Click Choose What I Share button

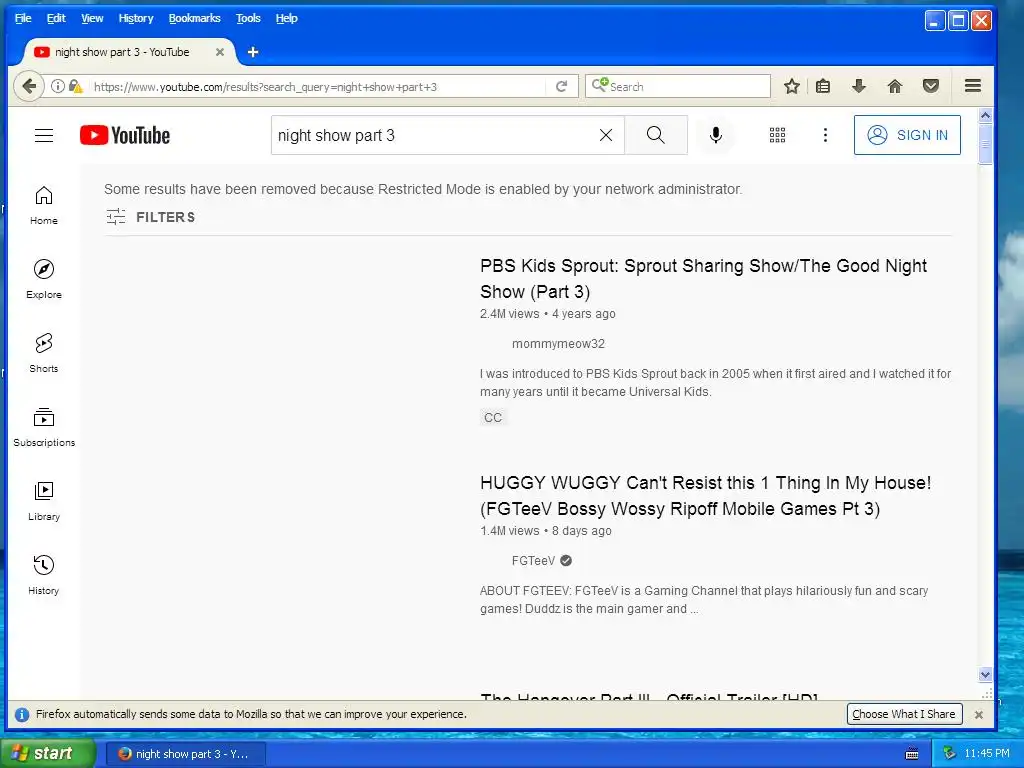(904, 714)
